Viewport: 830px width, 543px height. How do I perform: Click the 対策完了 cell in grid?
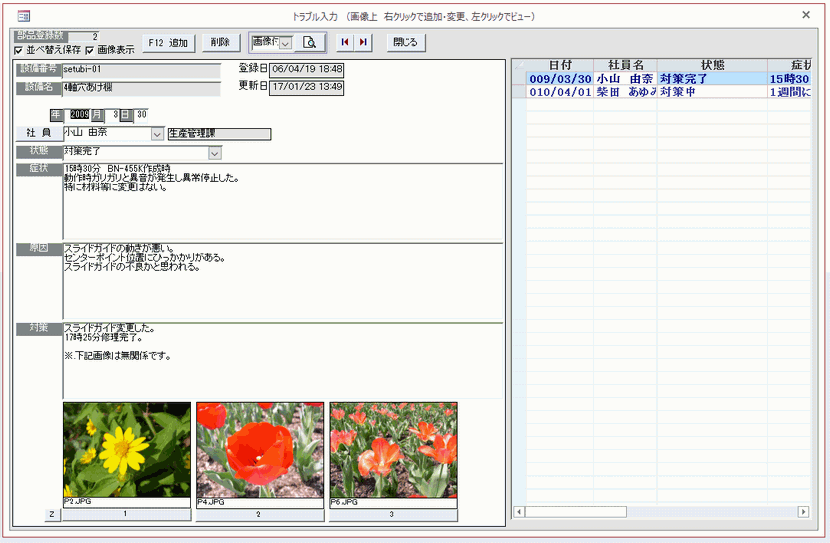tap(712, 79)
